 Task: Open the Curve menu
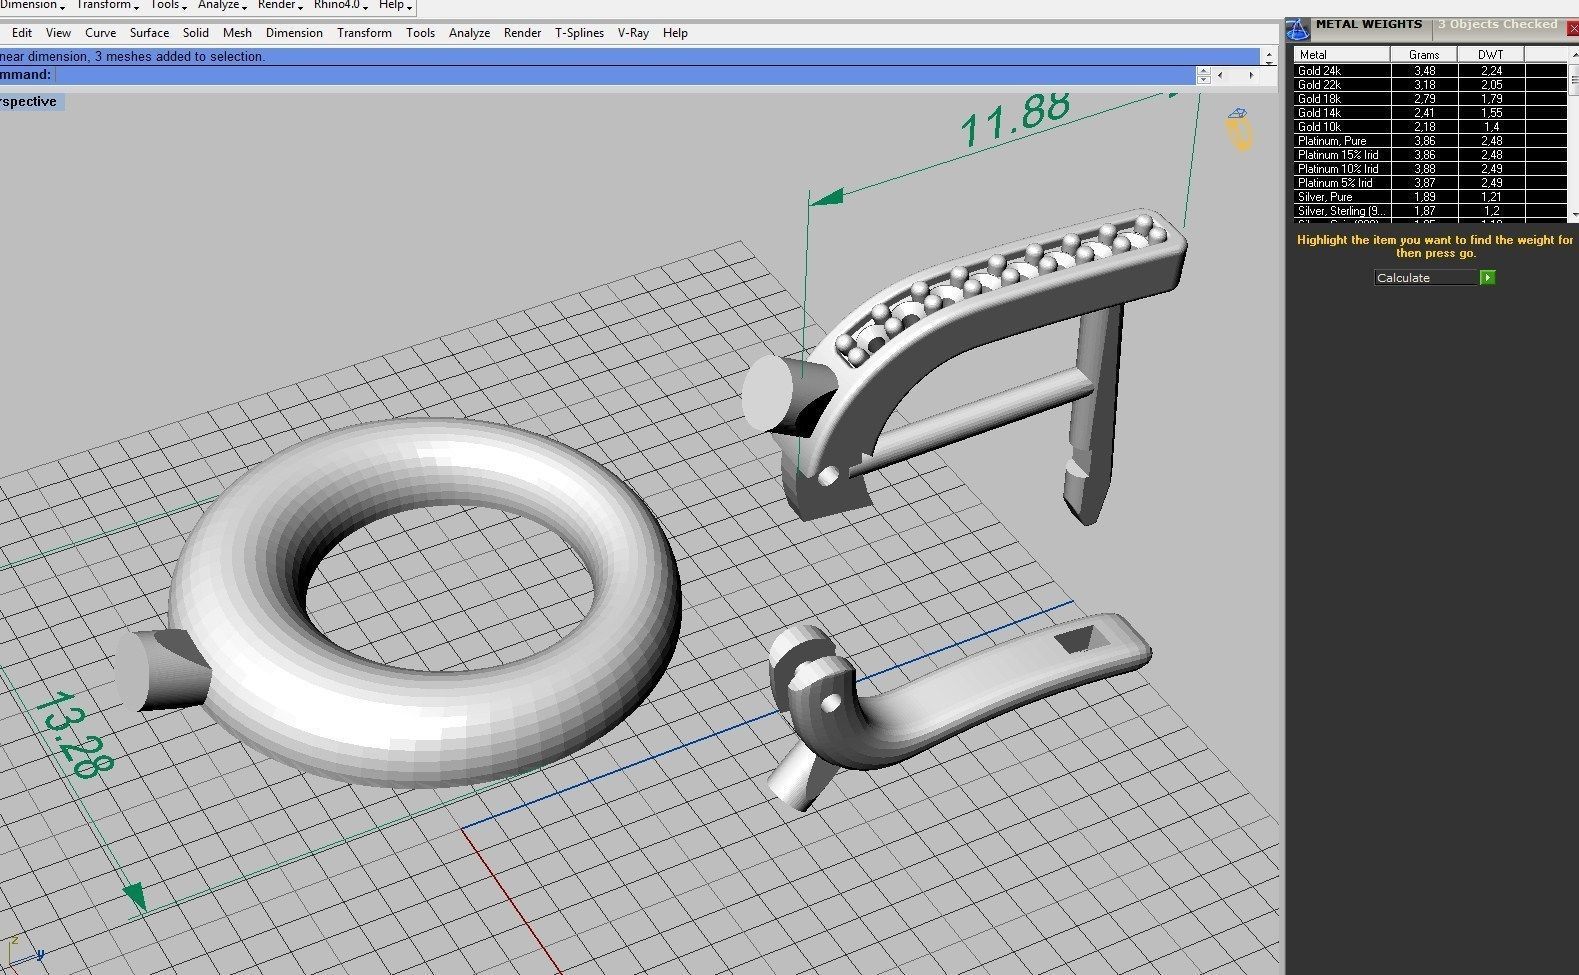click(x=100, y=33)
